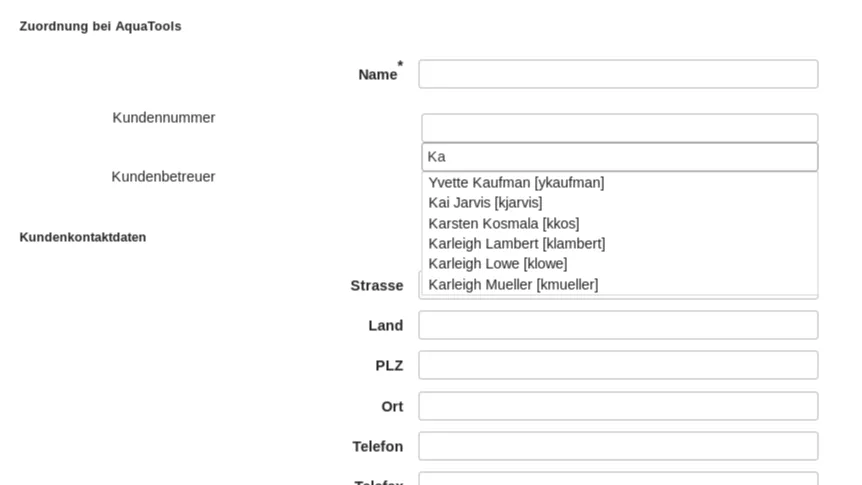Click the Telefon label text

[377, 446]
